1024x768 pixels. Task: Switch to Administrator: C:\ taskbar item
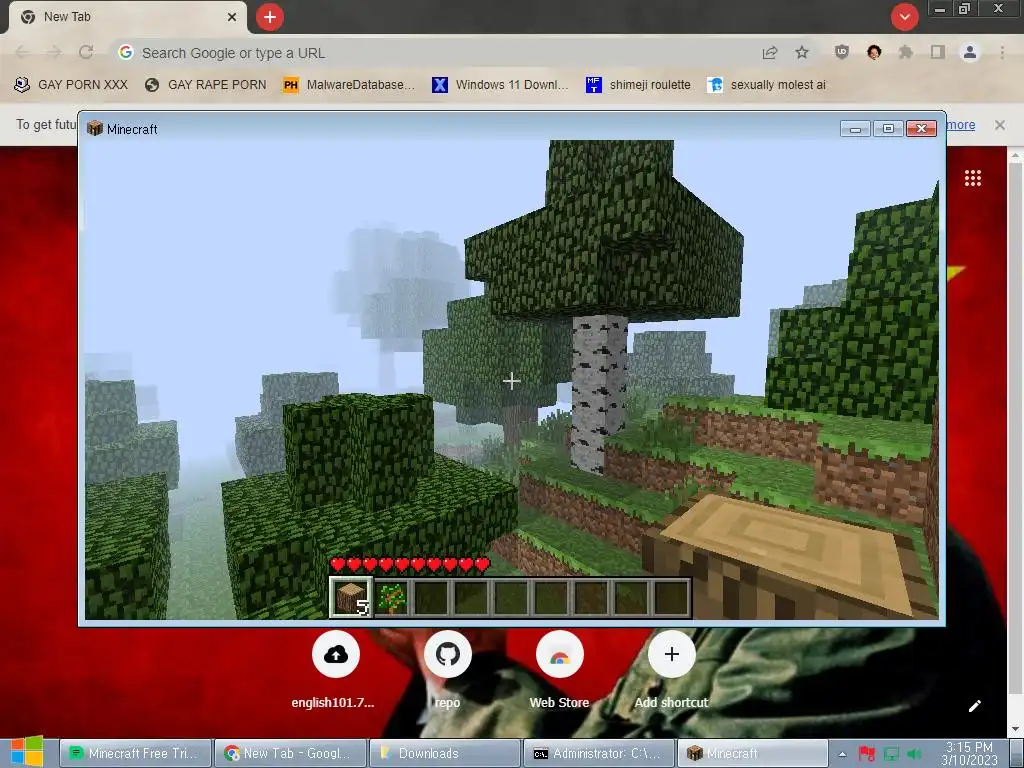[x=600, y=753]
